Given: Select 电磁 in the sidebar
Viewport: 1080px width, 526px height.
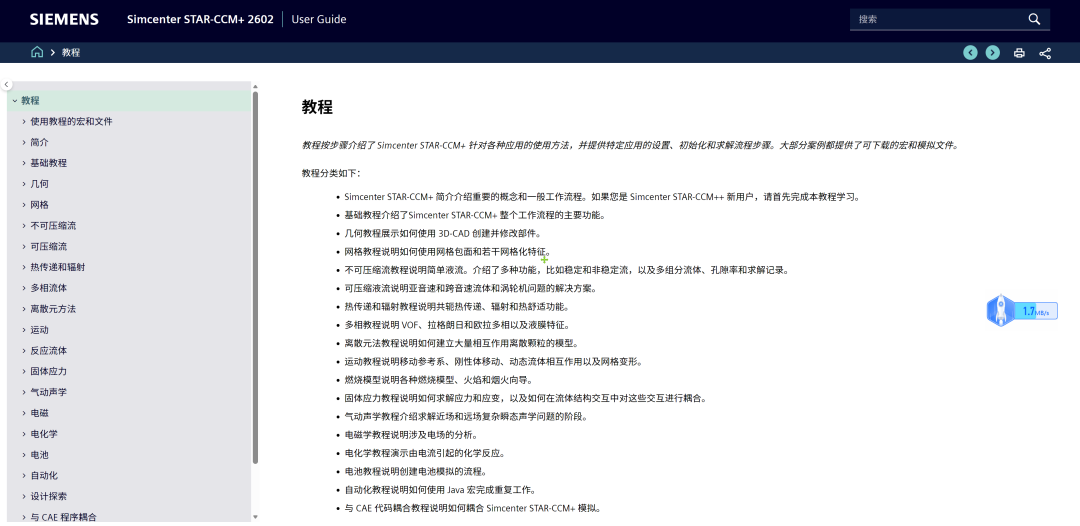Looking at the screenshot, I should 39,413.
